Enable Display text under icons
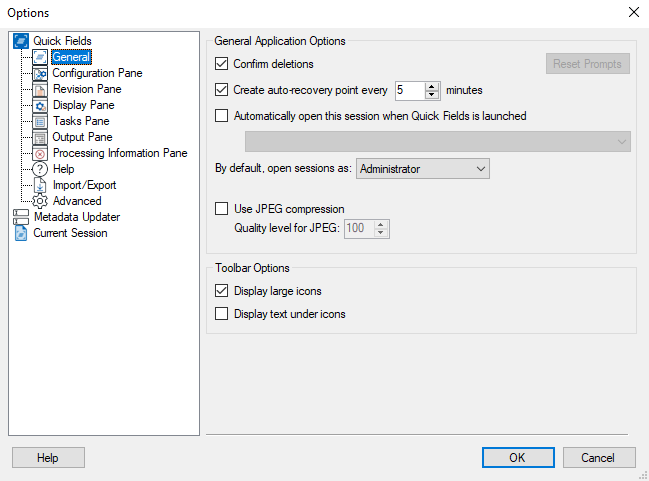 pyautogui.click(x=221, y=314)
